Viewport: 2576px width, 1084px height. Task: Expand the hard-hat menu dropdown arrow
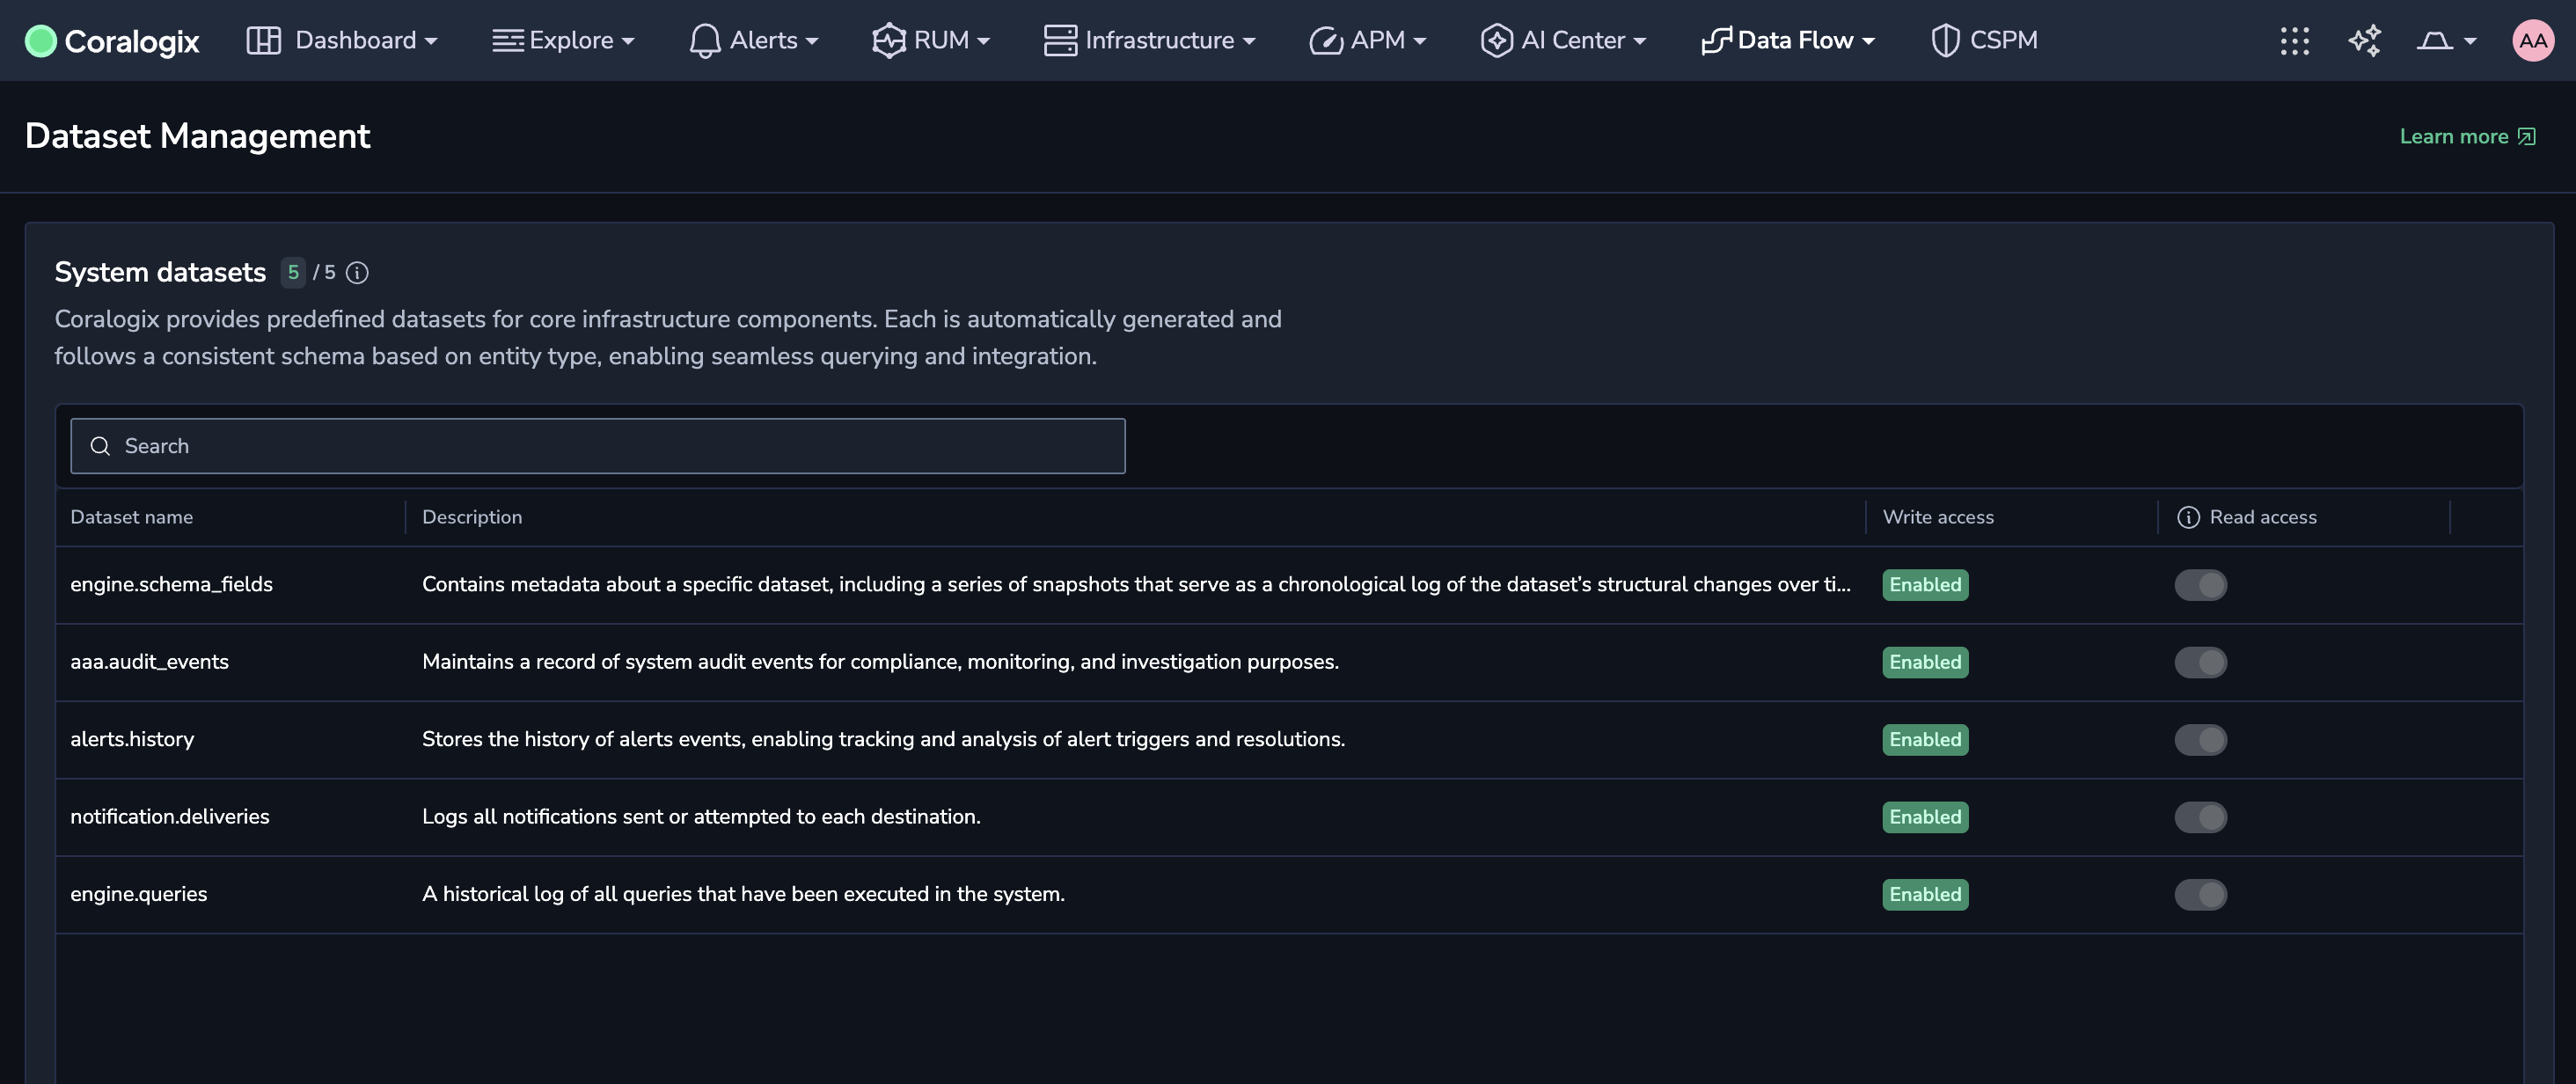point(2470,42)
